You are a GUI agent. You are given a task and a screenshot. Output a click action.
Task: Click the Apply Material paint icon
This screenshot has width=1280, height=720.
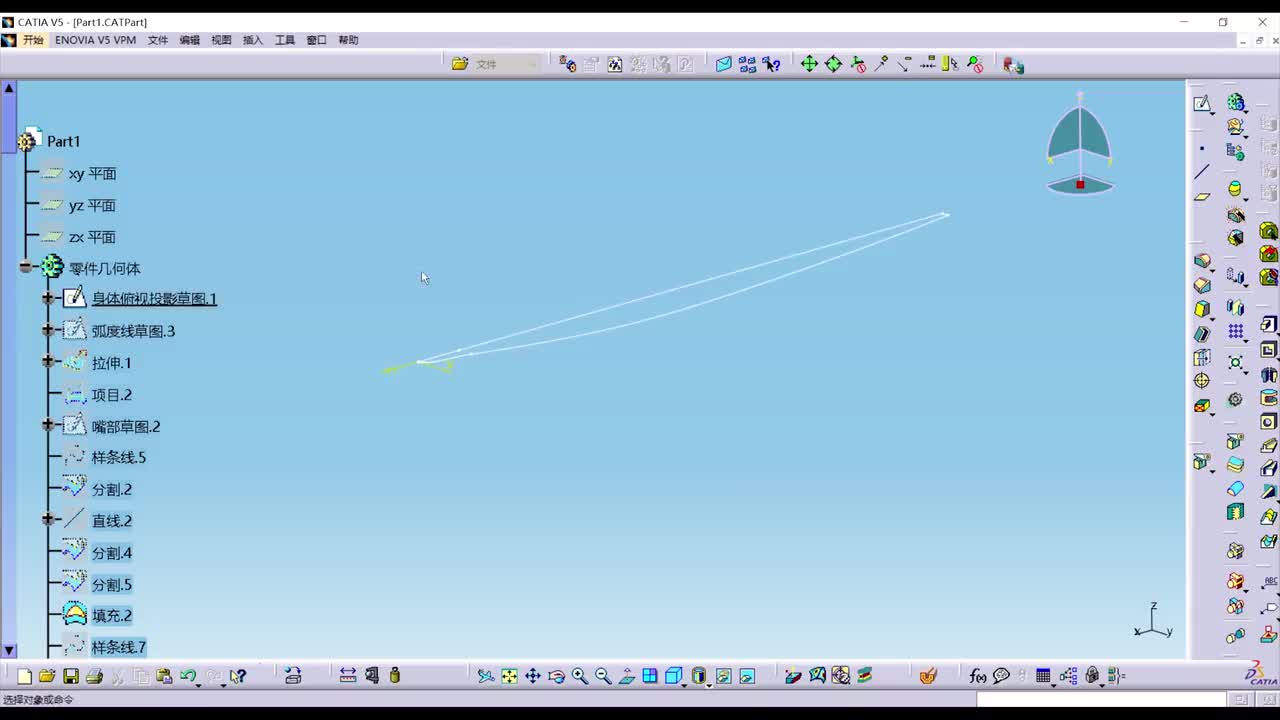point(928,676)
